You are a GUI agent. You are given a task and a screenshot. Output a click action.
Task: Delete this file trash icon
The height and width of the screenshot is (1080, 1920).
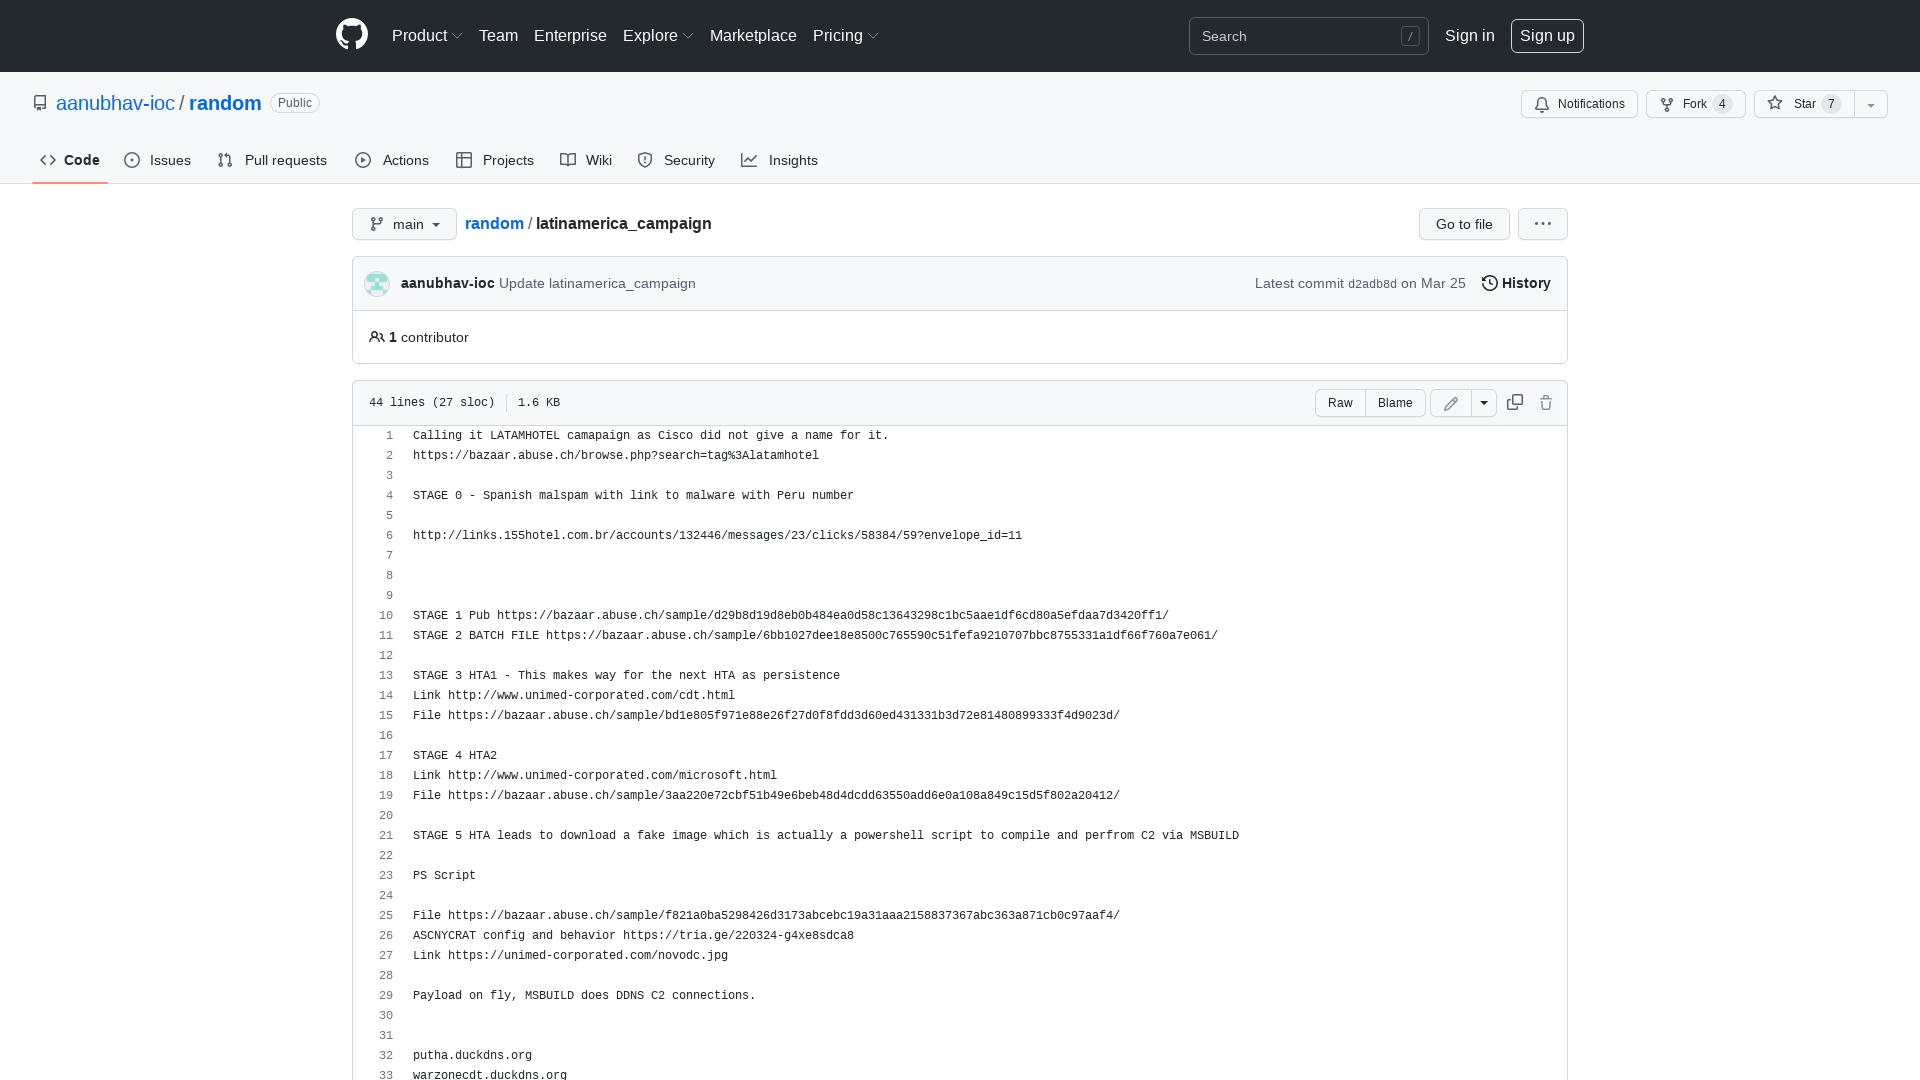[x=1546, y=402]
